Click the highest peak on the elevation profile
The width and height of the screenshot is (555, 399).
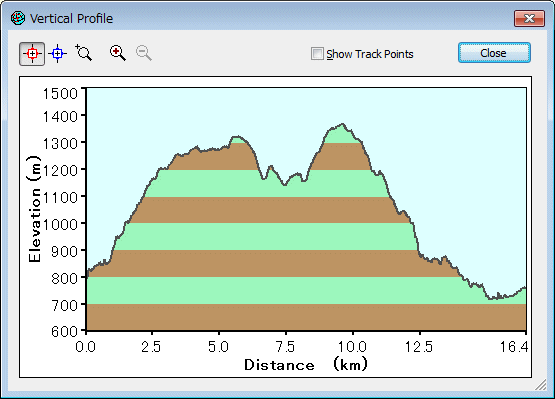[342, 124]
